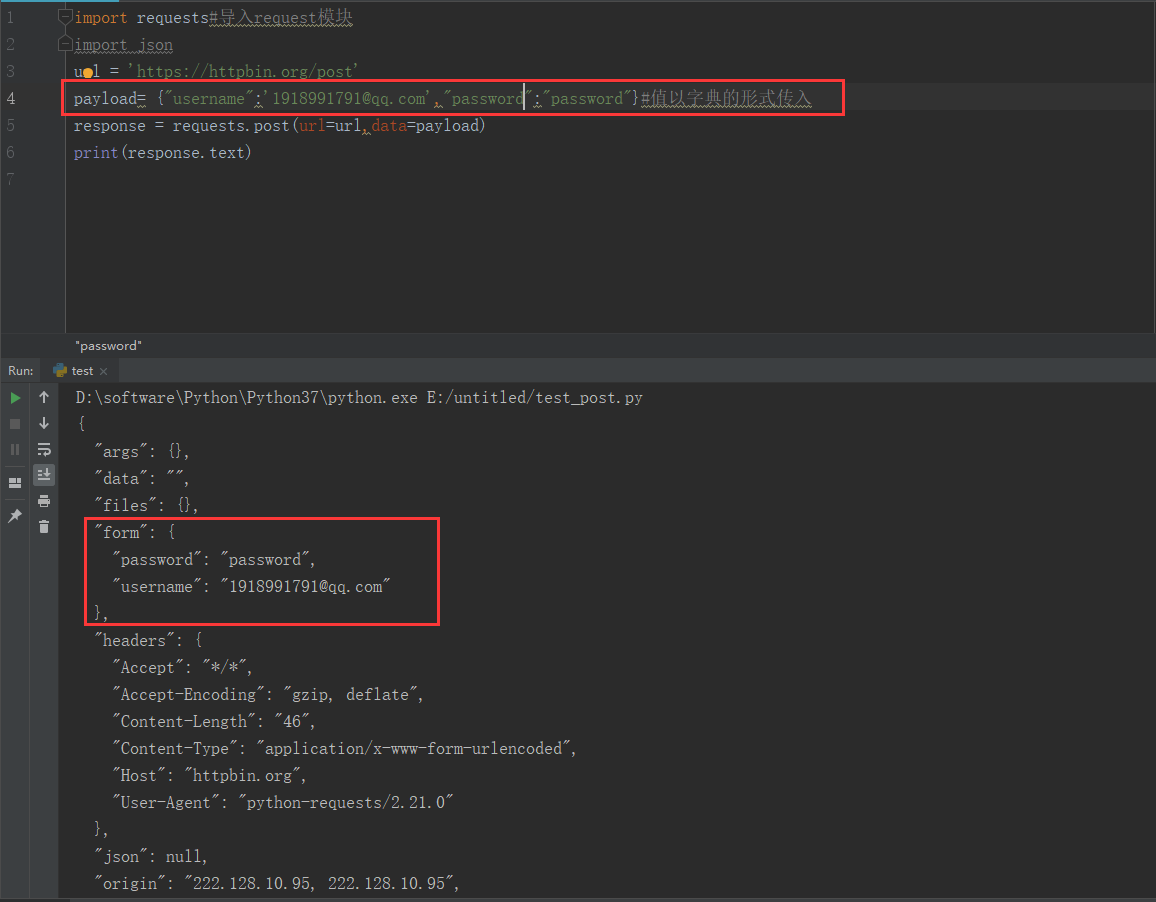Click the Python icon on test tab

(x=60, y=371)
